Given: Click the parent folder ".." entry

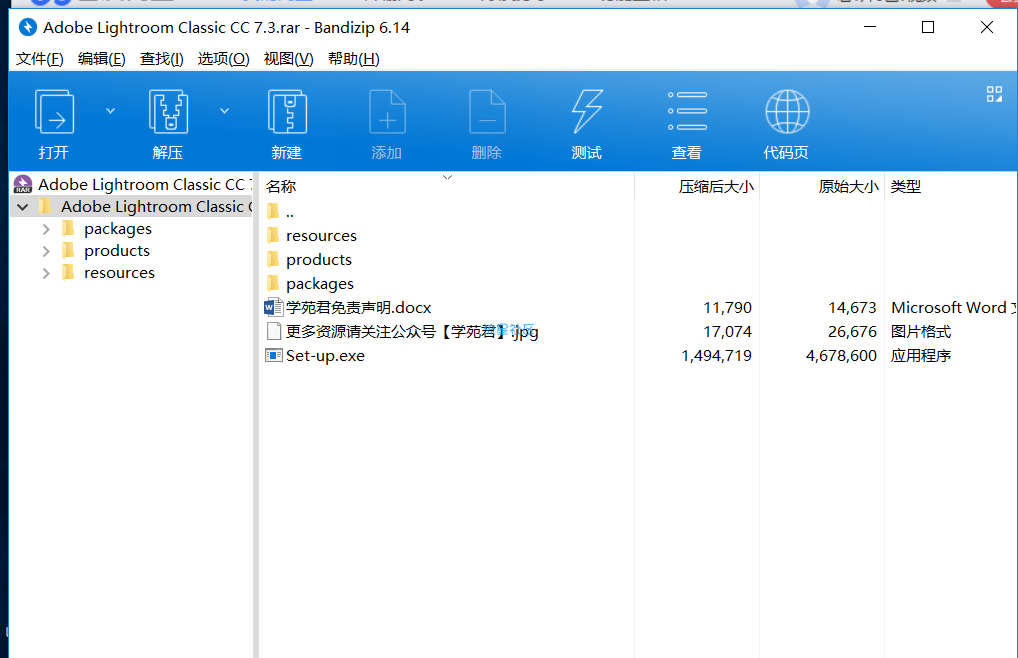Looking at the screenshot, I should pos(289,212).
